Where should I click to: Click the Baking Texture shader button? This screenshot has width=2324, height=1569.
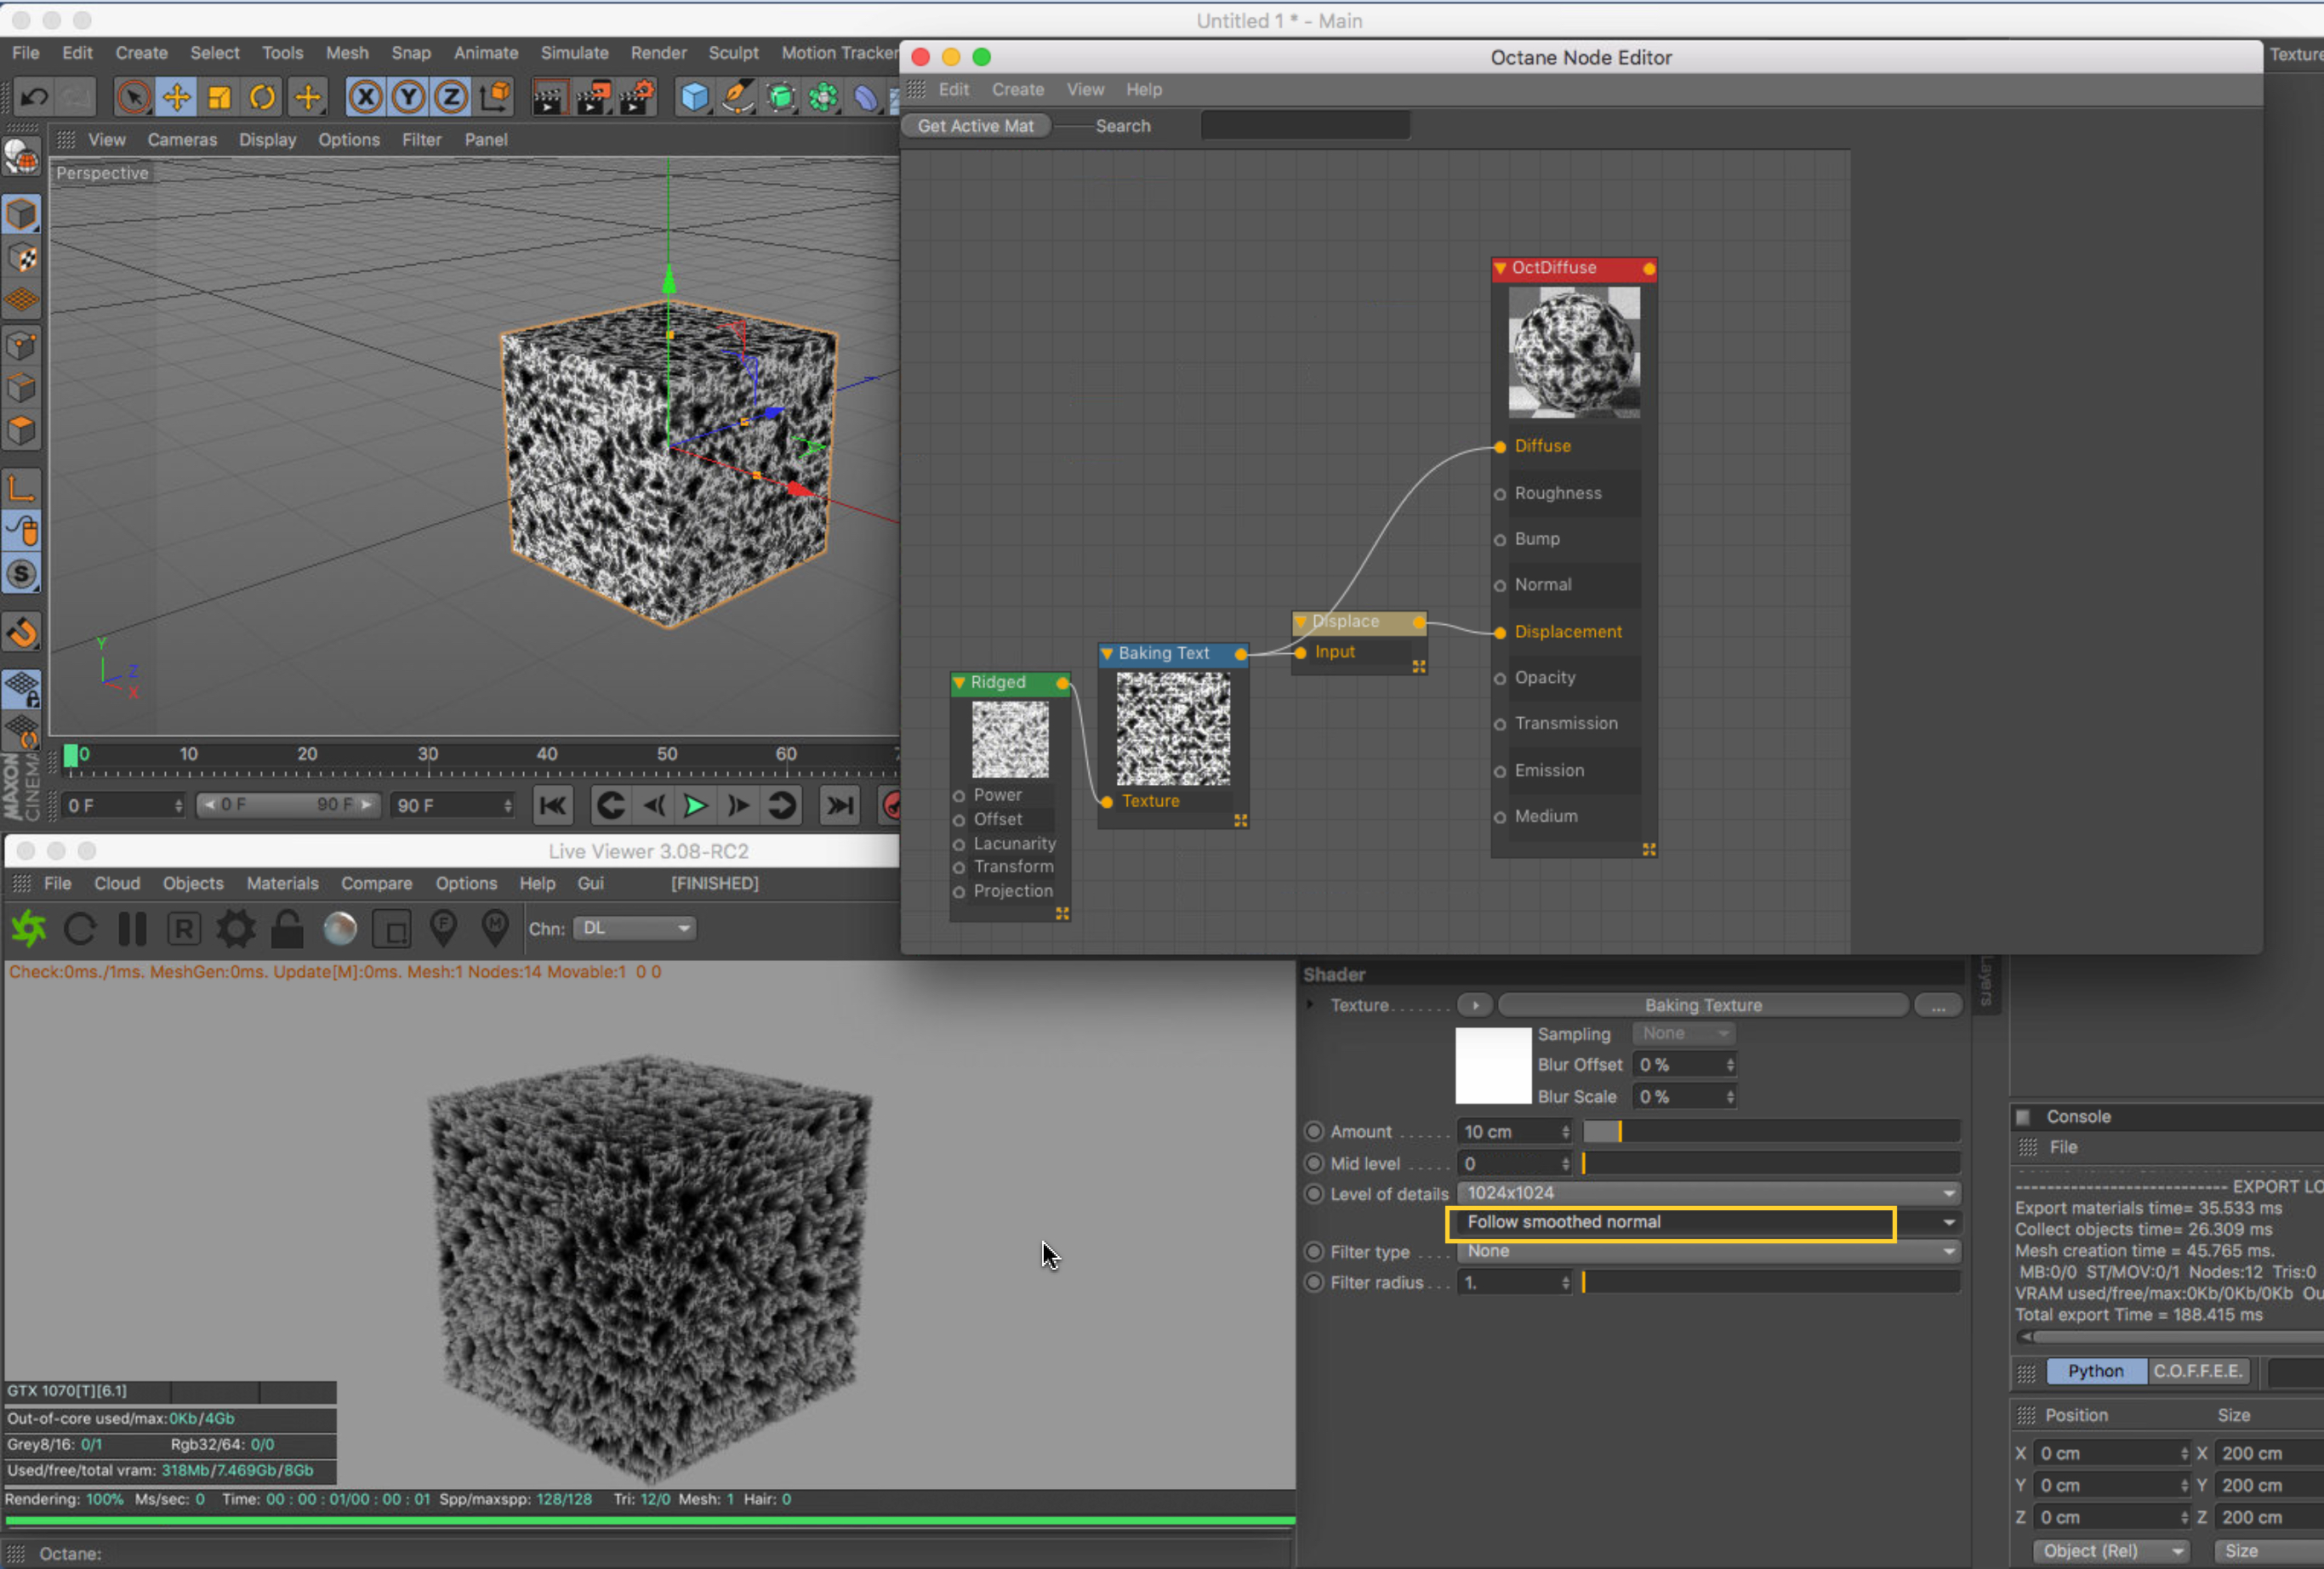(x=1702, y=1005)
